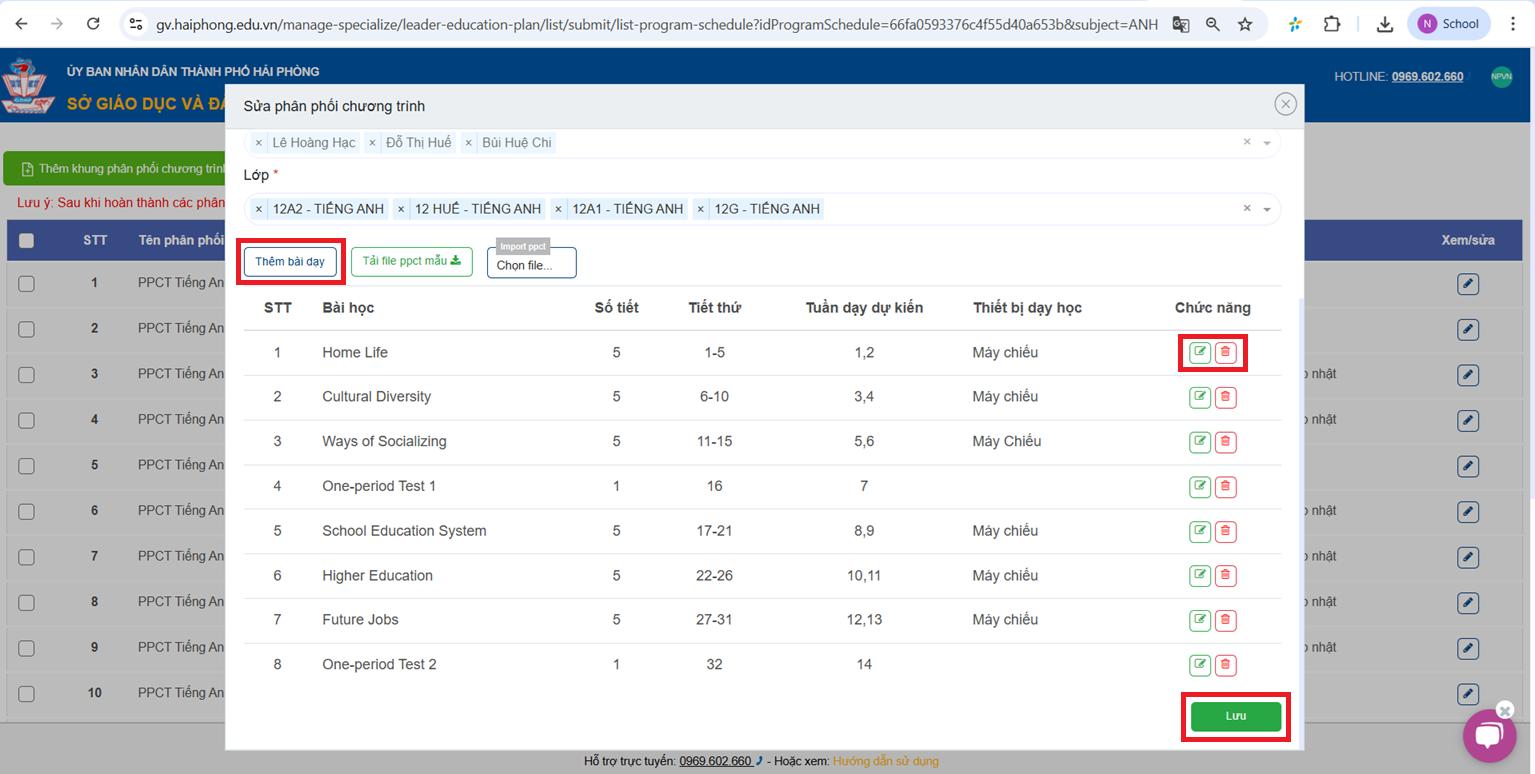Click the Thêm bài dạy button

(x=290, y=262)
